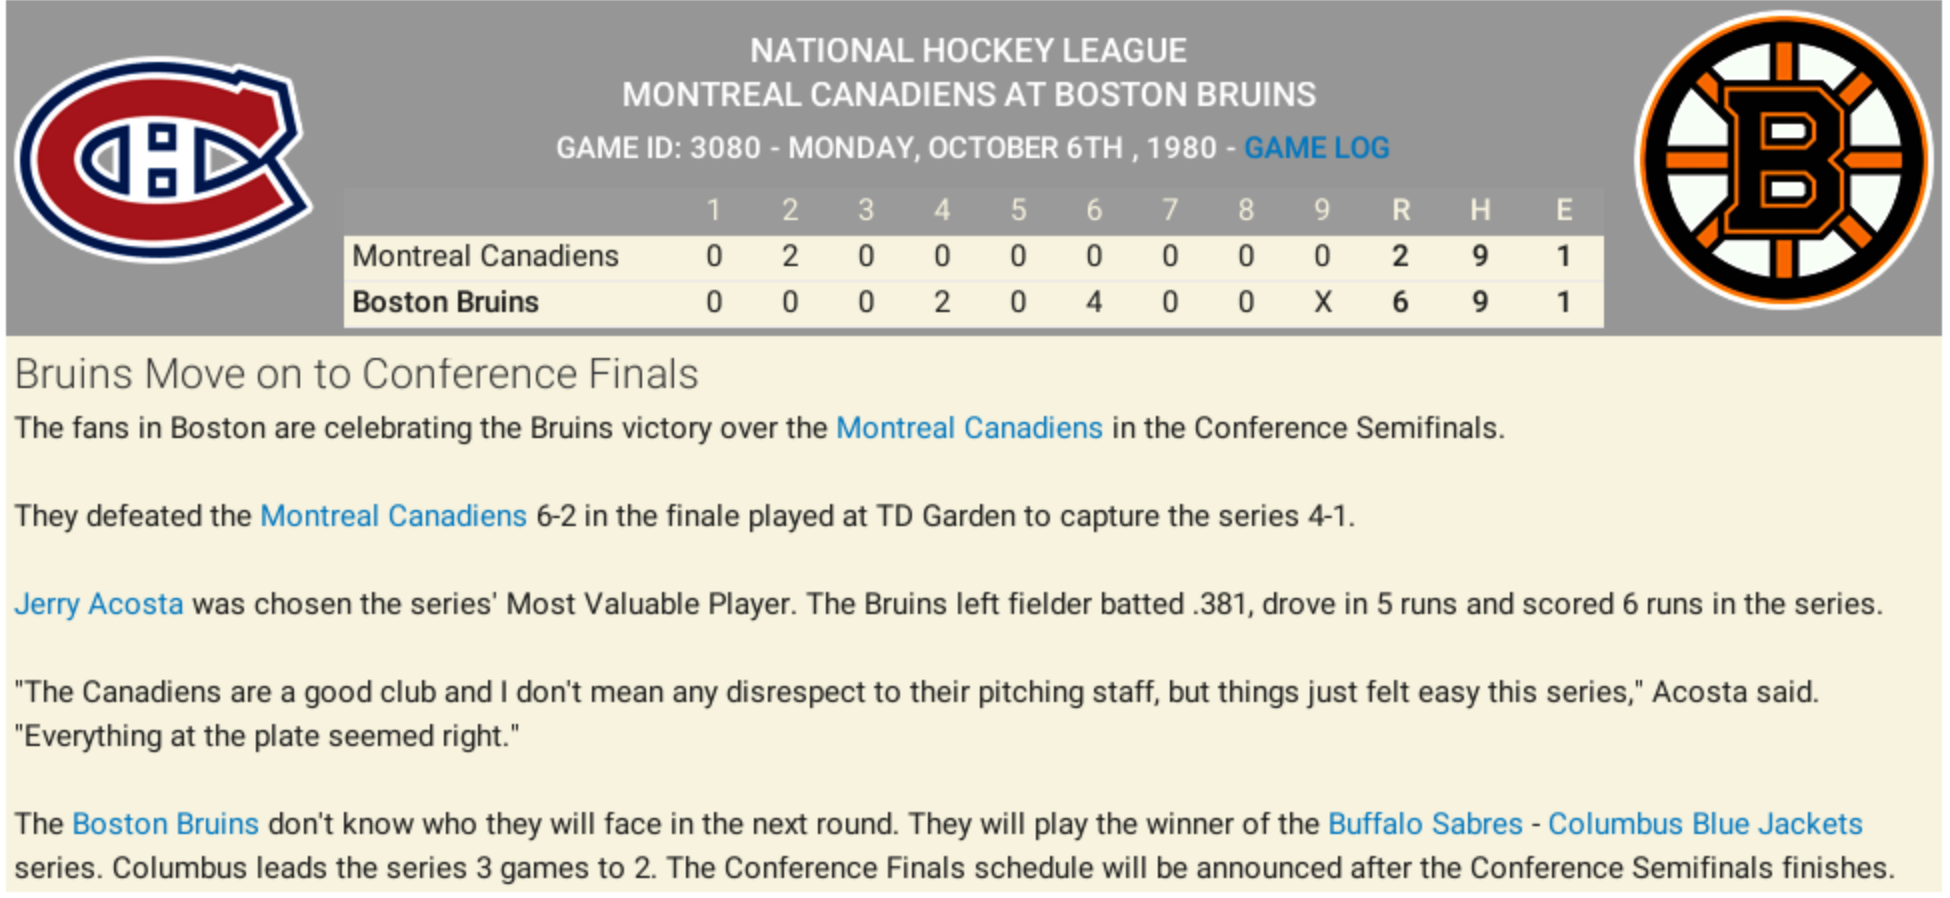This screenshot has width=1950, height=898.
Task: Open Montreal Canadiens link in the Conference Semifinals sentence
Action: tap(969, 428)
